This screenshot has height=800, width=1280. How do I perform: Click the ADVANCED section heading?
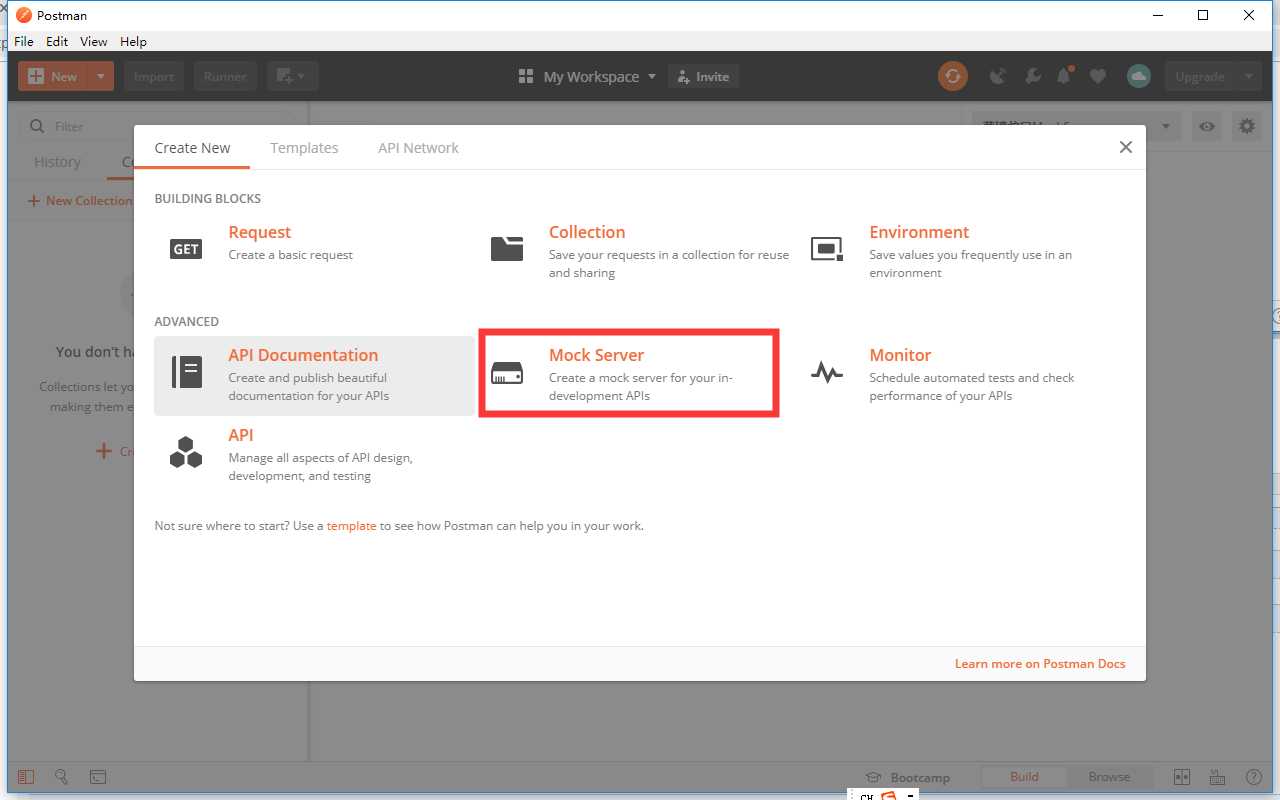(x=187, y=321)
